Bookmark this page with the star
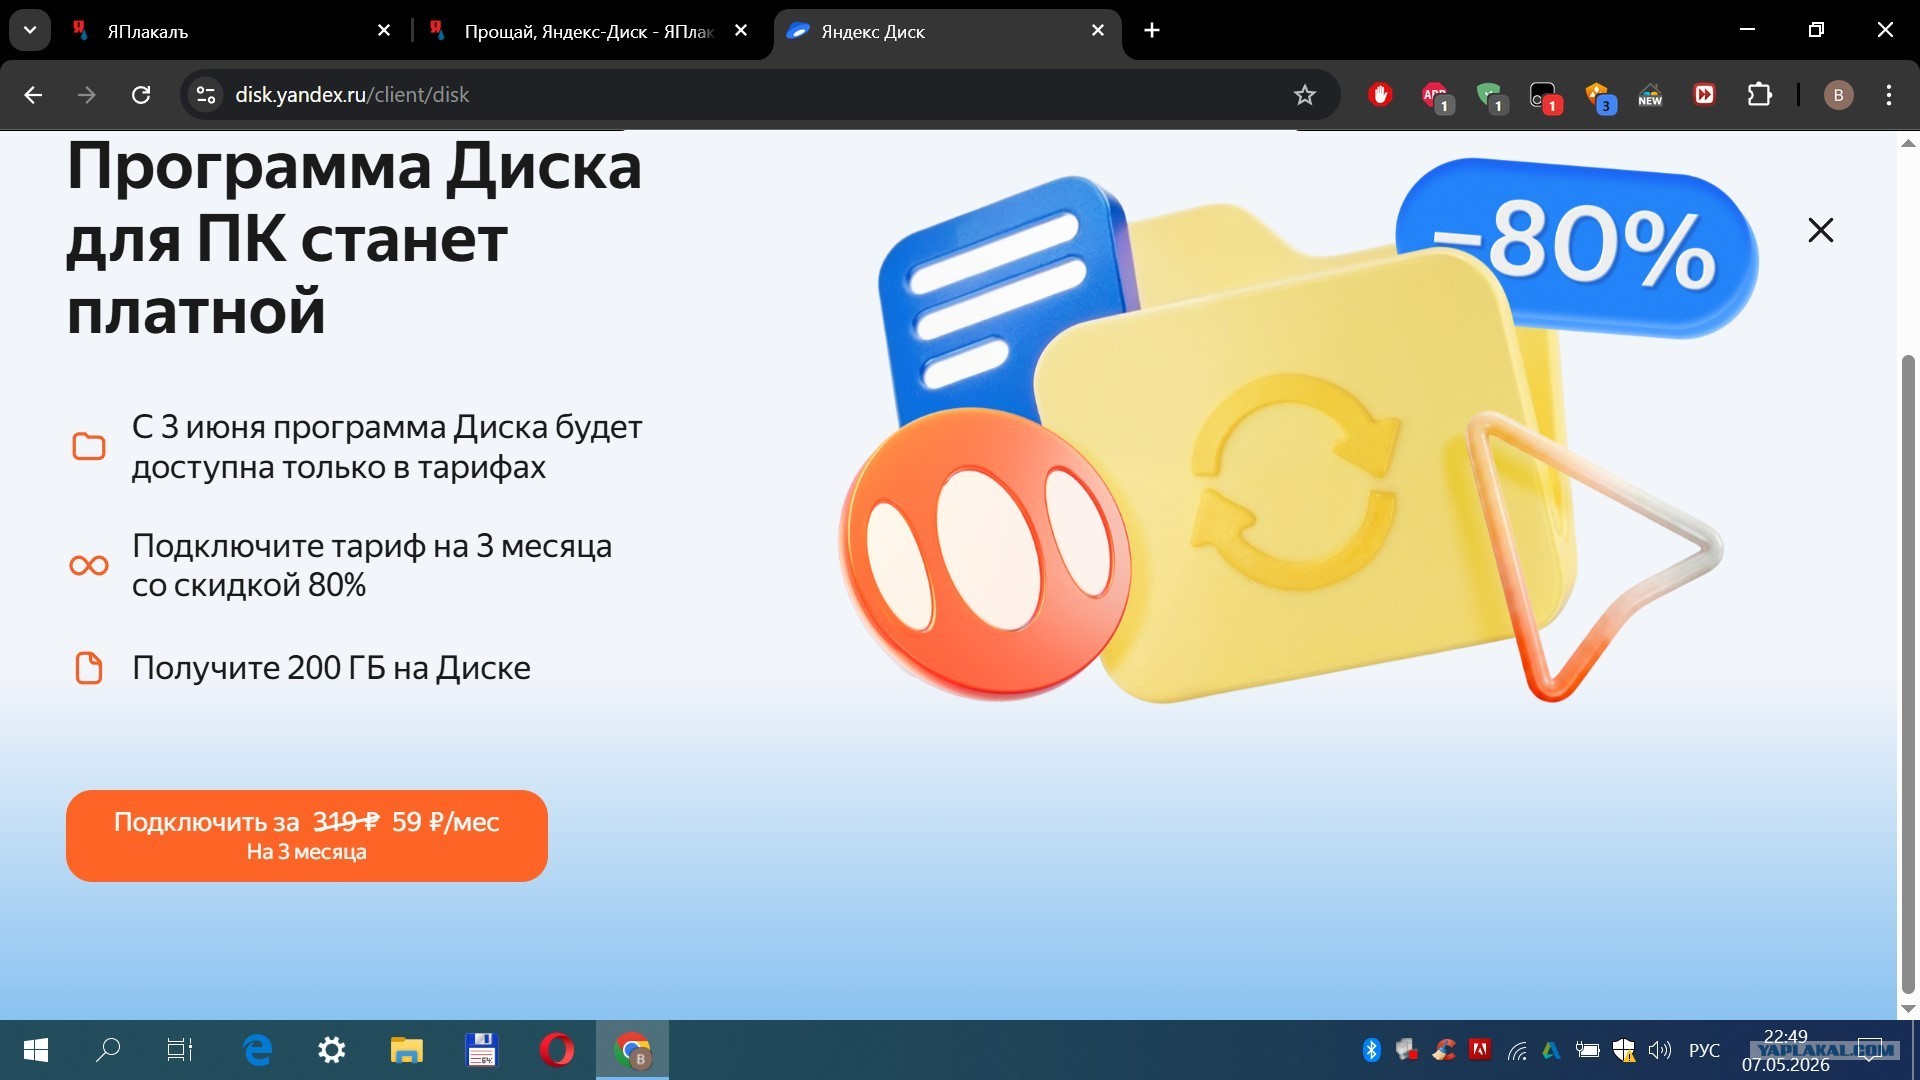Viewport: 1920px width, 1080px height. 1304,95
